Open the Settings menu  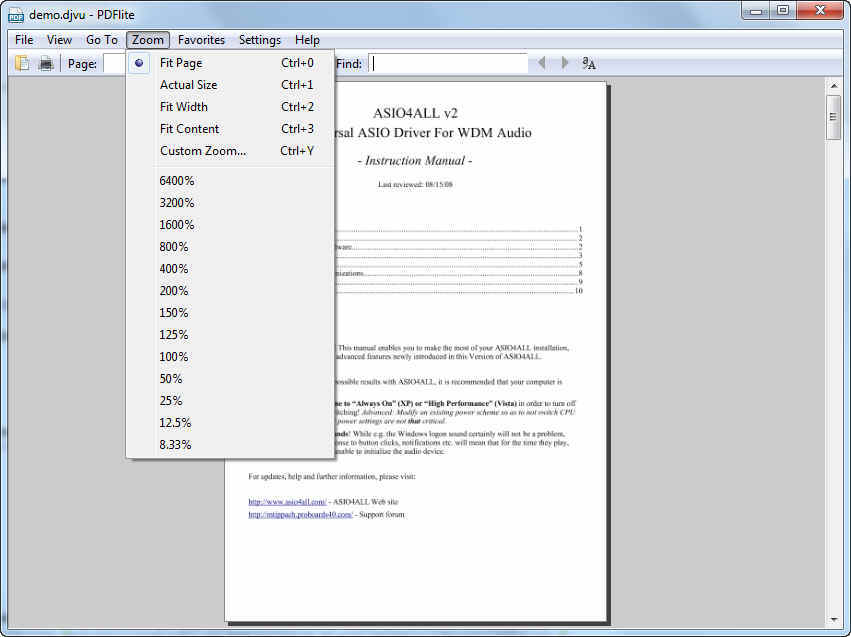(260, 40)
